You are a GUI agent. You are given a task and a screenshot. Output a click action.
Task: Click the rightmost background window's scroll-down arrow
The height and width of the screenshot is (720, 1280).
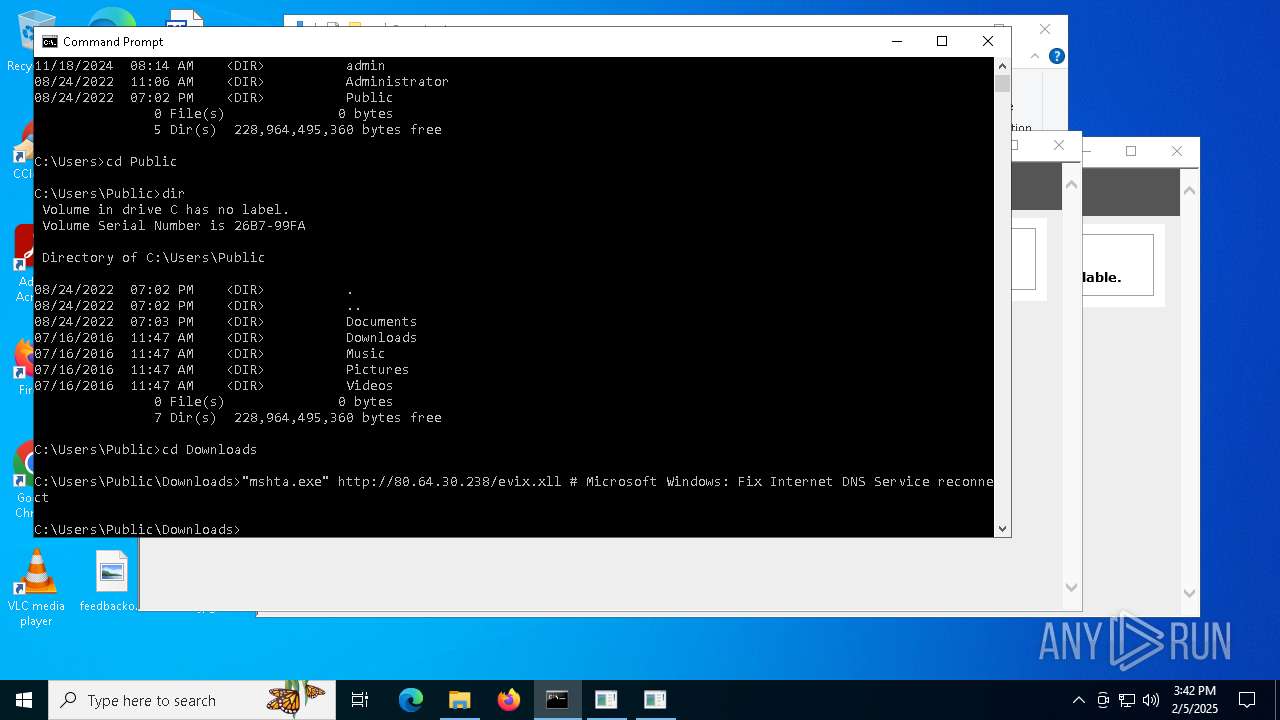click(1189, 593)
